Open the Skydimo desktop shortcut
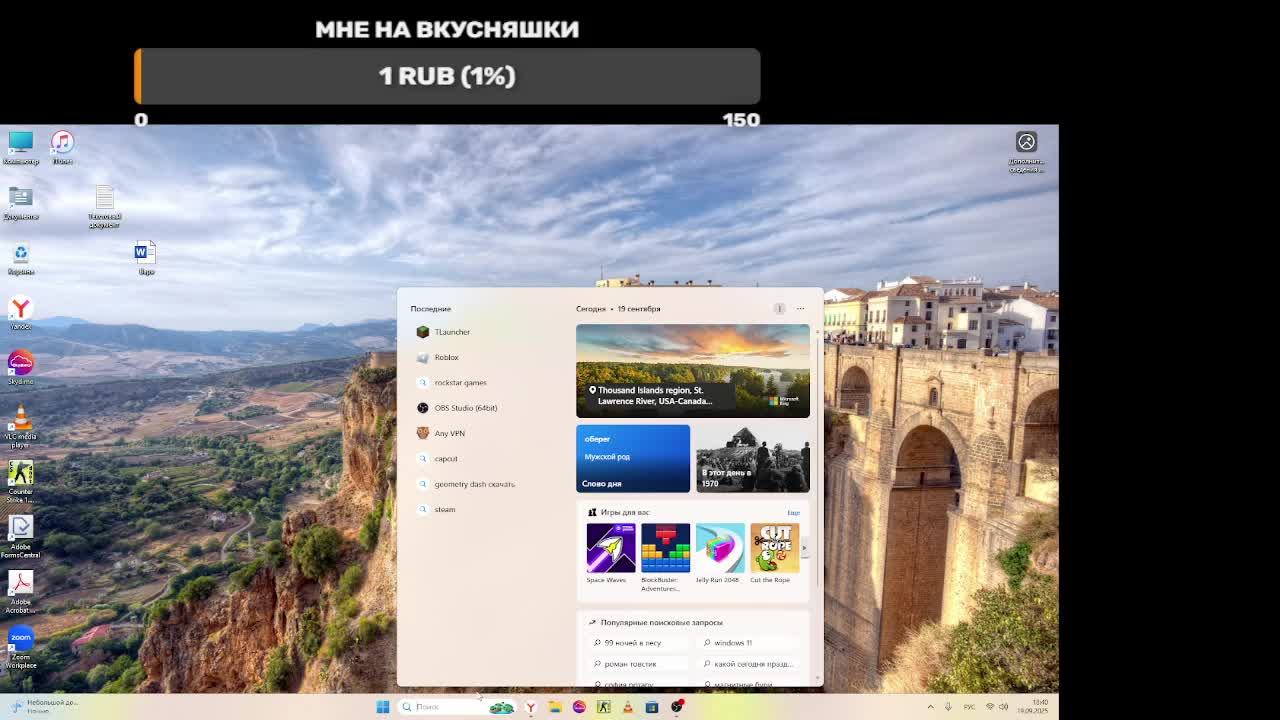This screenshot has width=1280, height=720. pyautogui.click(x=20, y=367)
